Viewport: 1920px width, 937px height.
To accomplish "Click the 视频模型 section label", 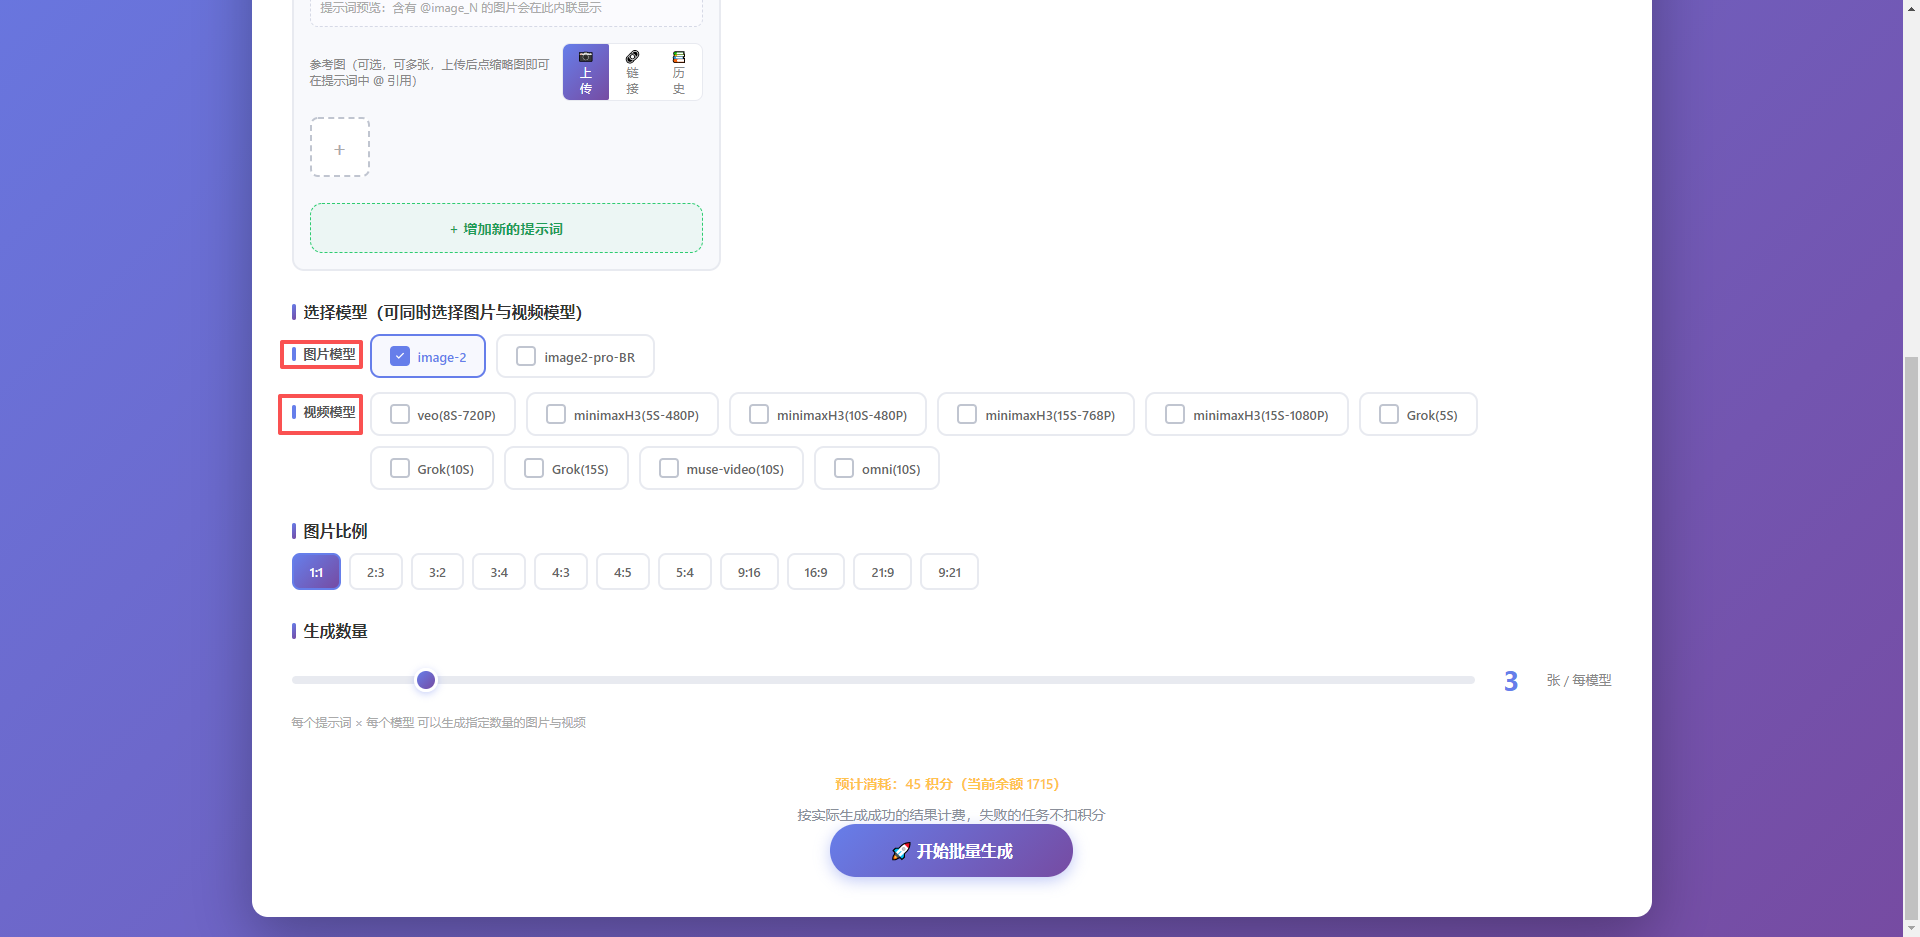I will (329, 412).
